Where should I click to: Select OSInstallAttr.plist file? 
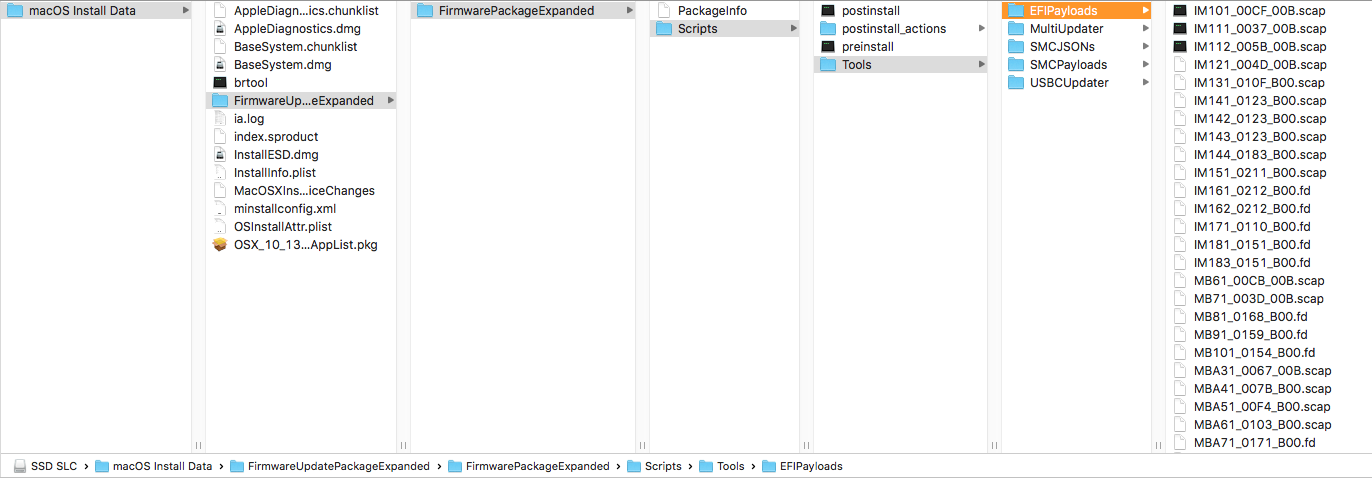coord(283,227)
